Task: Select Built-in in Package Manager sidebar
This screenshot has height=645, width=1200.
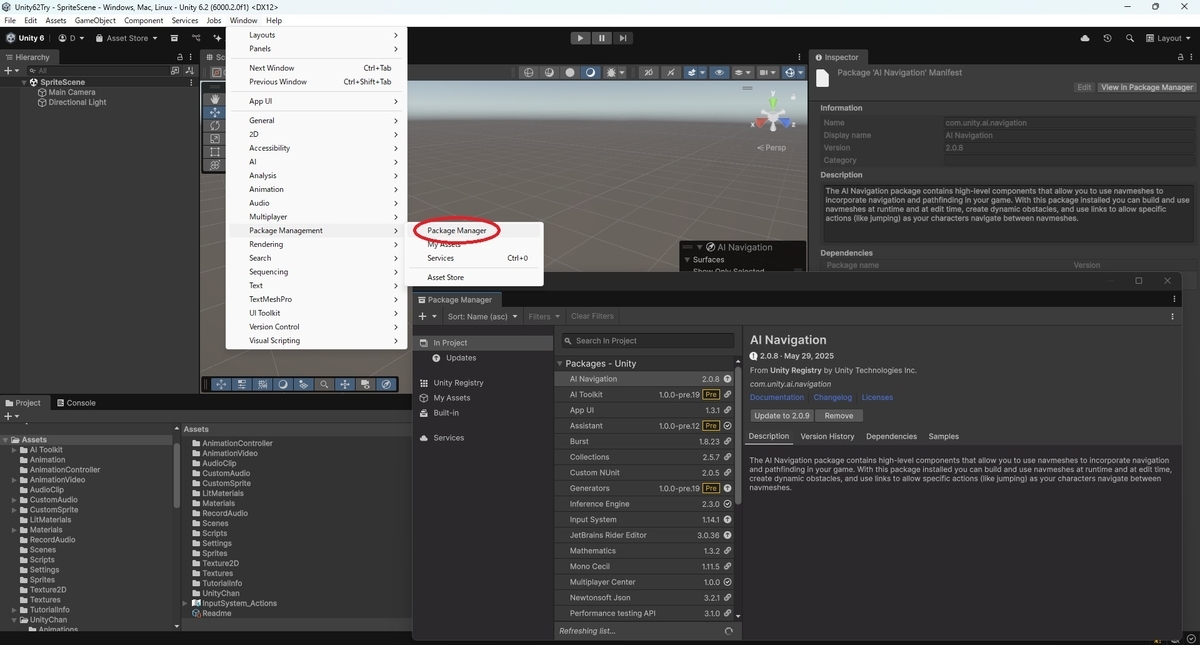Action: (x=446, y=413)
